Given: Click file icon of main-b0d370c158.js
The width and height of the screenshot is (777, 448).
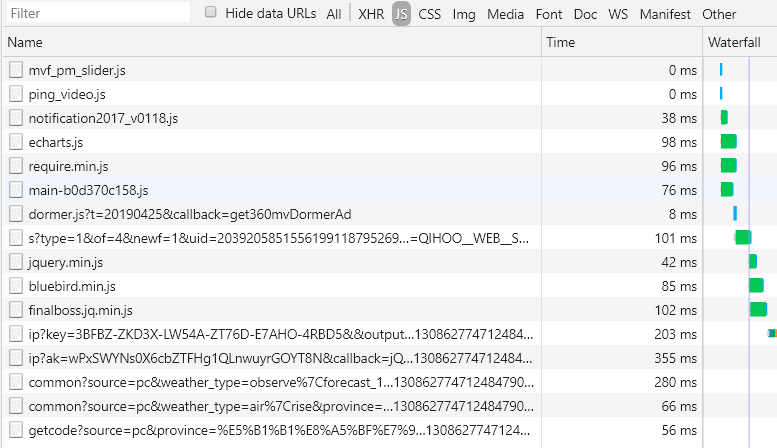Looking at the screenshot, I should tap(16, 190).
